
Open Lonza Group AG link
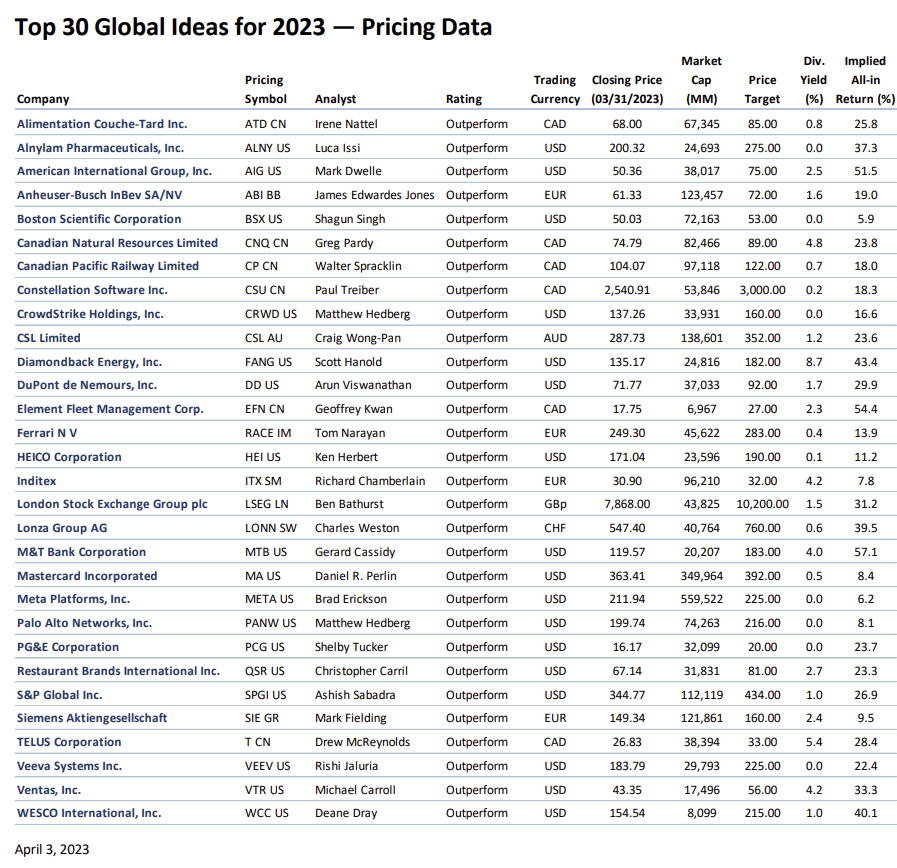click(x=62, y=528)
